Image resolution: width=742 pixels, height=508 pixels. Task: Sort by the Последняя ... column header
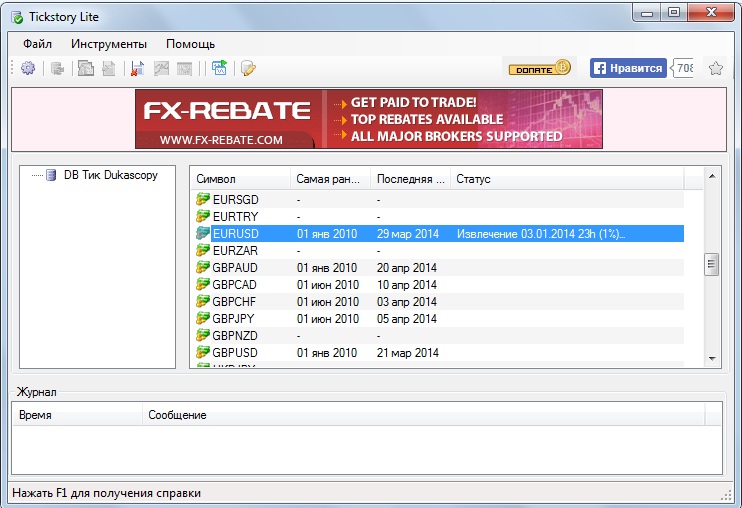coord(410,179)
